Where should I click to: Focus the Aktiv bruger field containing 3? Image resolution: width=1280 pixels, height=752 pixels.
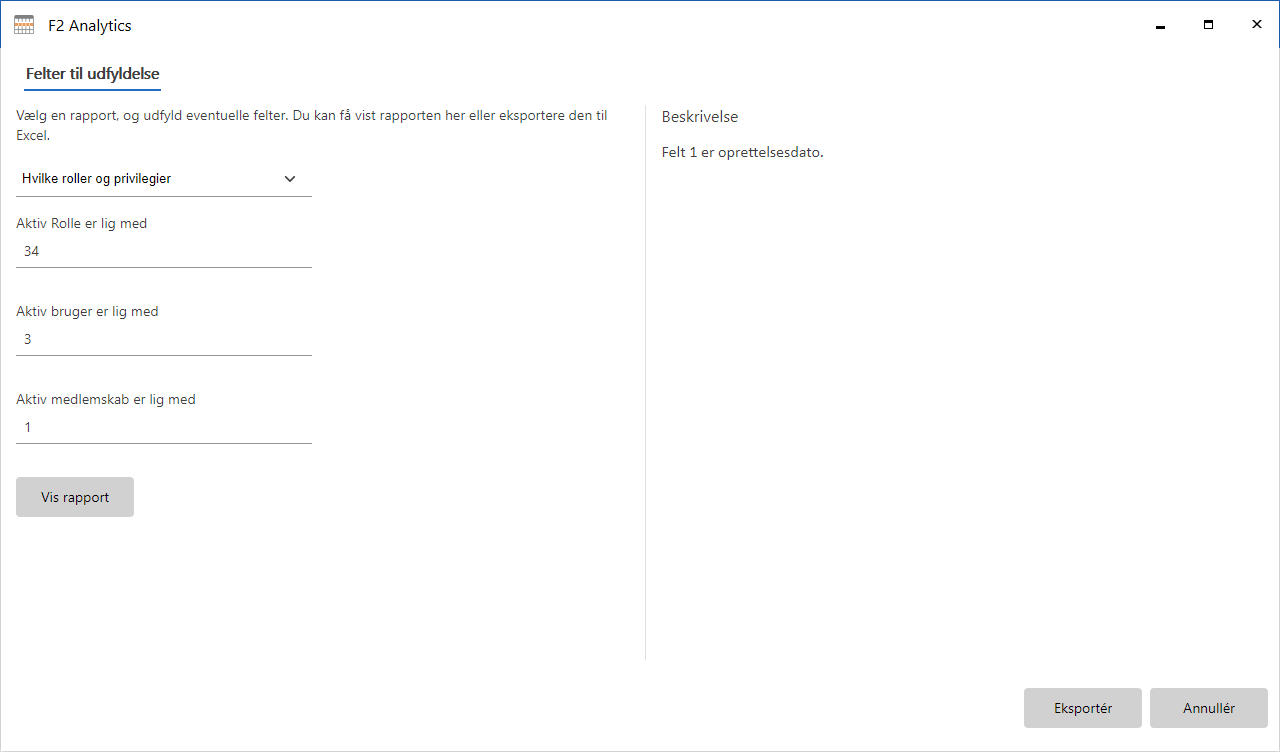coord(163,340)
